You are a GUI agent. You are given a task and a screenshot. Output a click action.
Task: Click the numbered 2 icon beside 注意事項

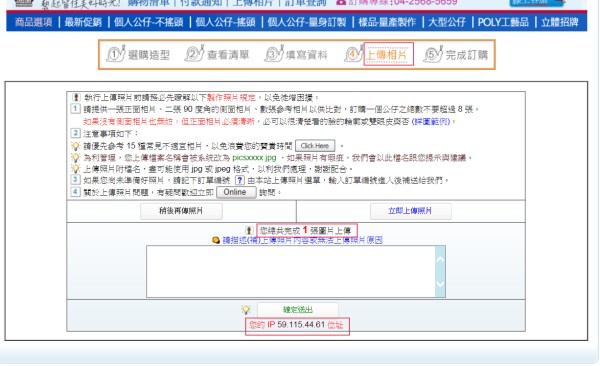[x=75, y=133]
